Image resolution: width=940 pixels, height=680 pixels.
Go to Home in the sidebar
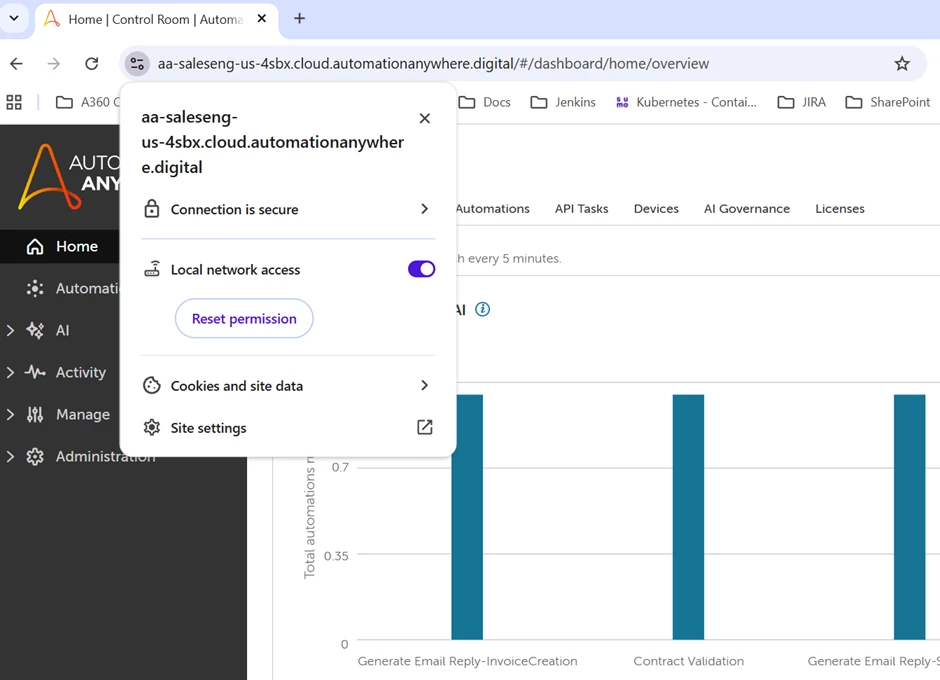pyautogui.click(x=60, y=246)
